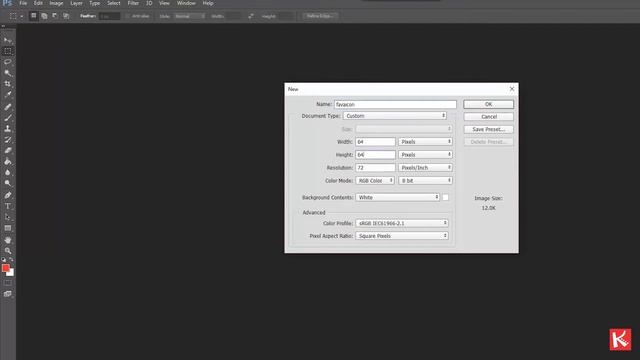Viewport: 640px width, 360px height.
Task: Select the Rectangular Marquee tool
Action: [x=8, y=51]
